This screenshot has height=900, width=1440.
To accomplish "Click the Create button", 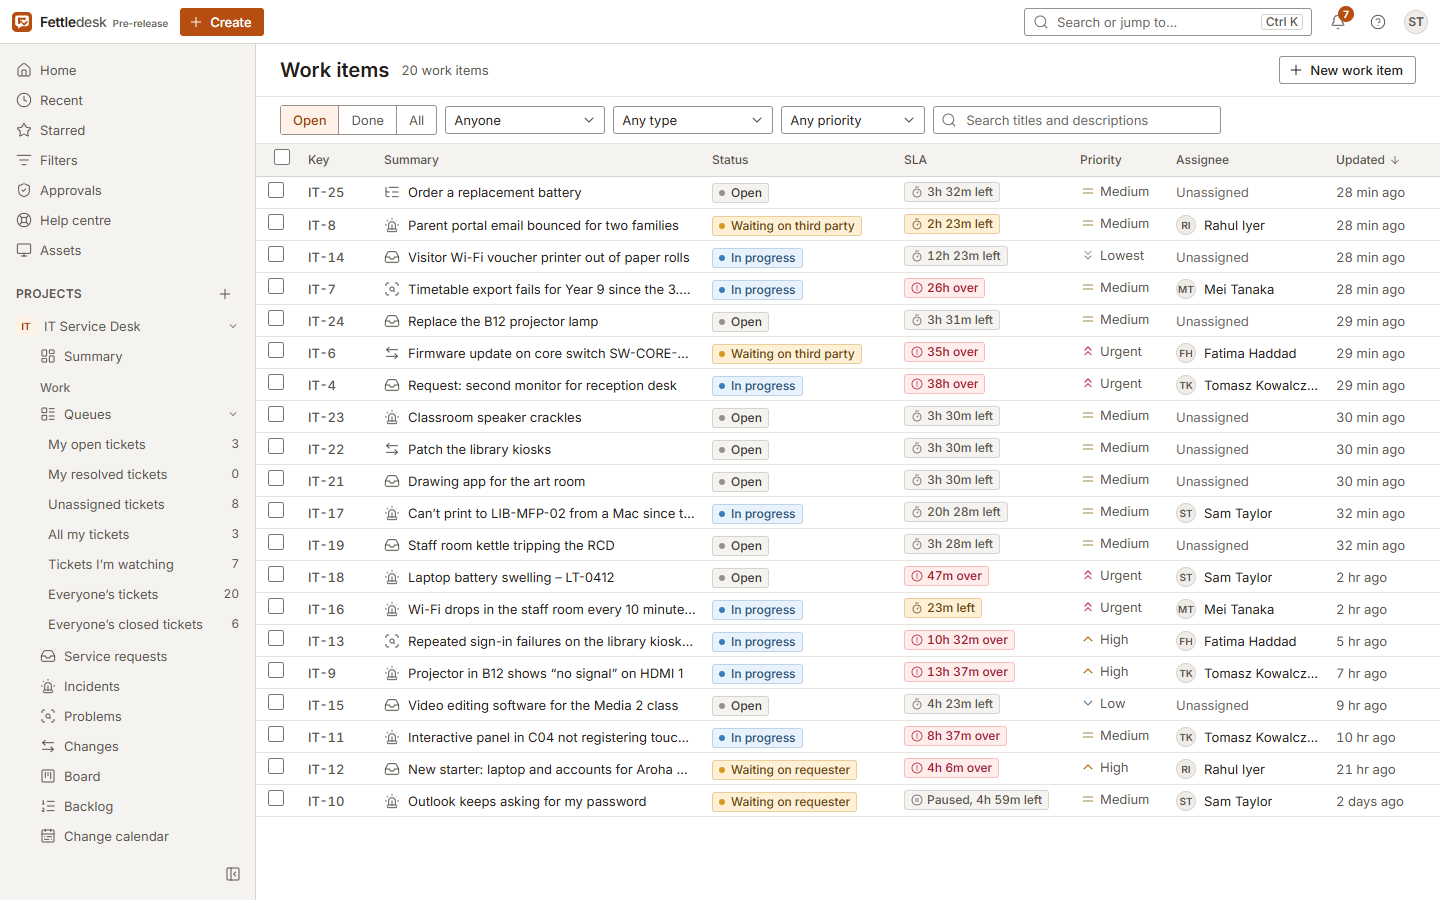I will click(x=222, y=22).
